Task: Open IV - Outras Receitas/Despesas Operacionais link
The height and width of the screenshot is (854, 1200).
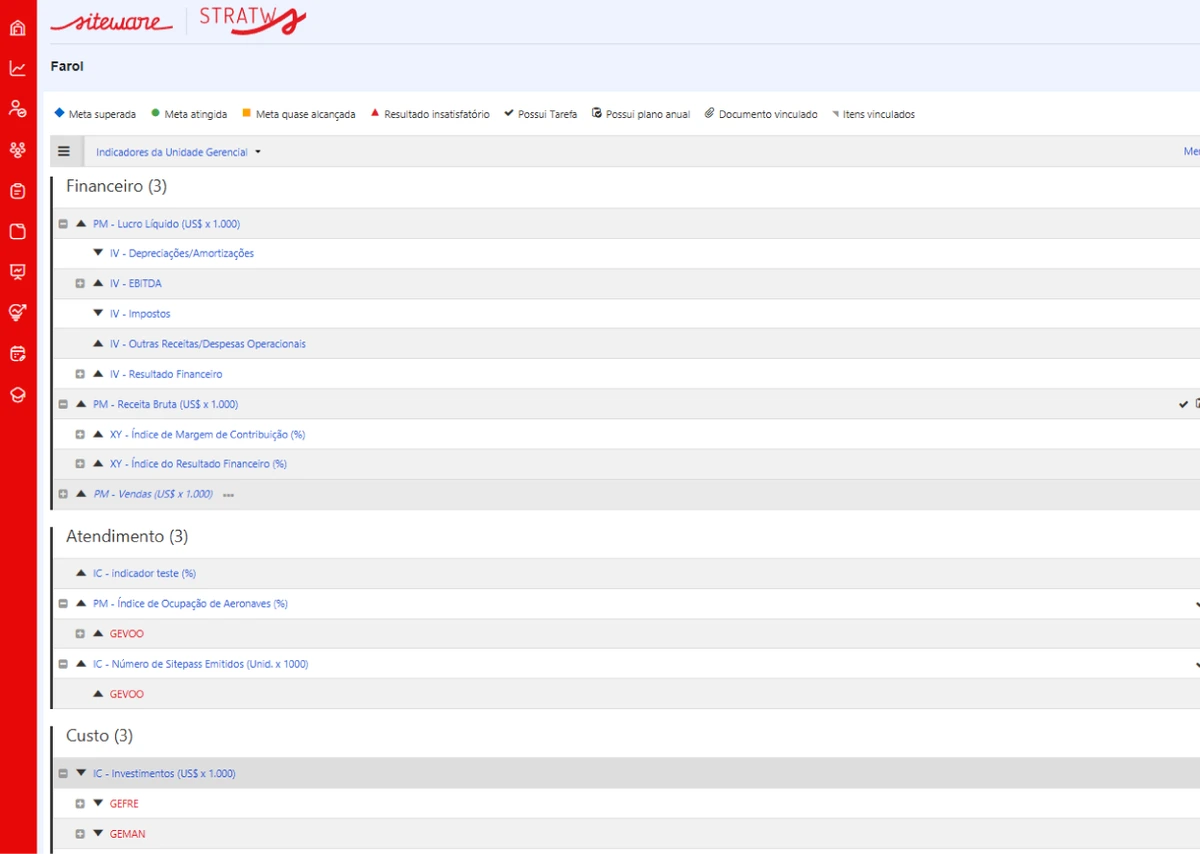Action: point(208,344)
